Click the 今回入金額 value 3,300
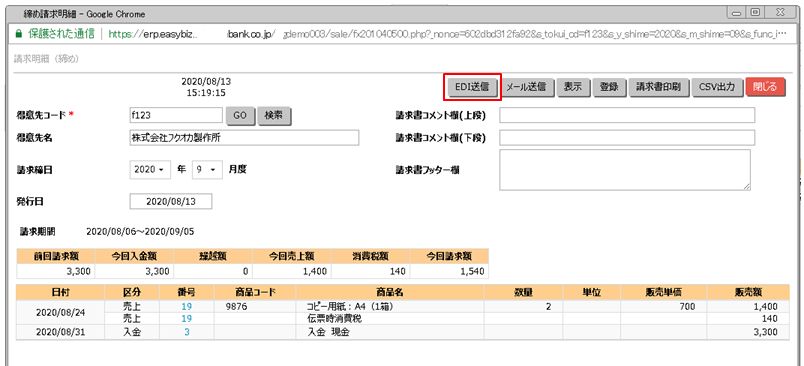The width and height of the screenshot is (804, 366). 135,272
